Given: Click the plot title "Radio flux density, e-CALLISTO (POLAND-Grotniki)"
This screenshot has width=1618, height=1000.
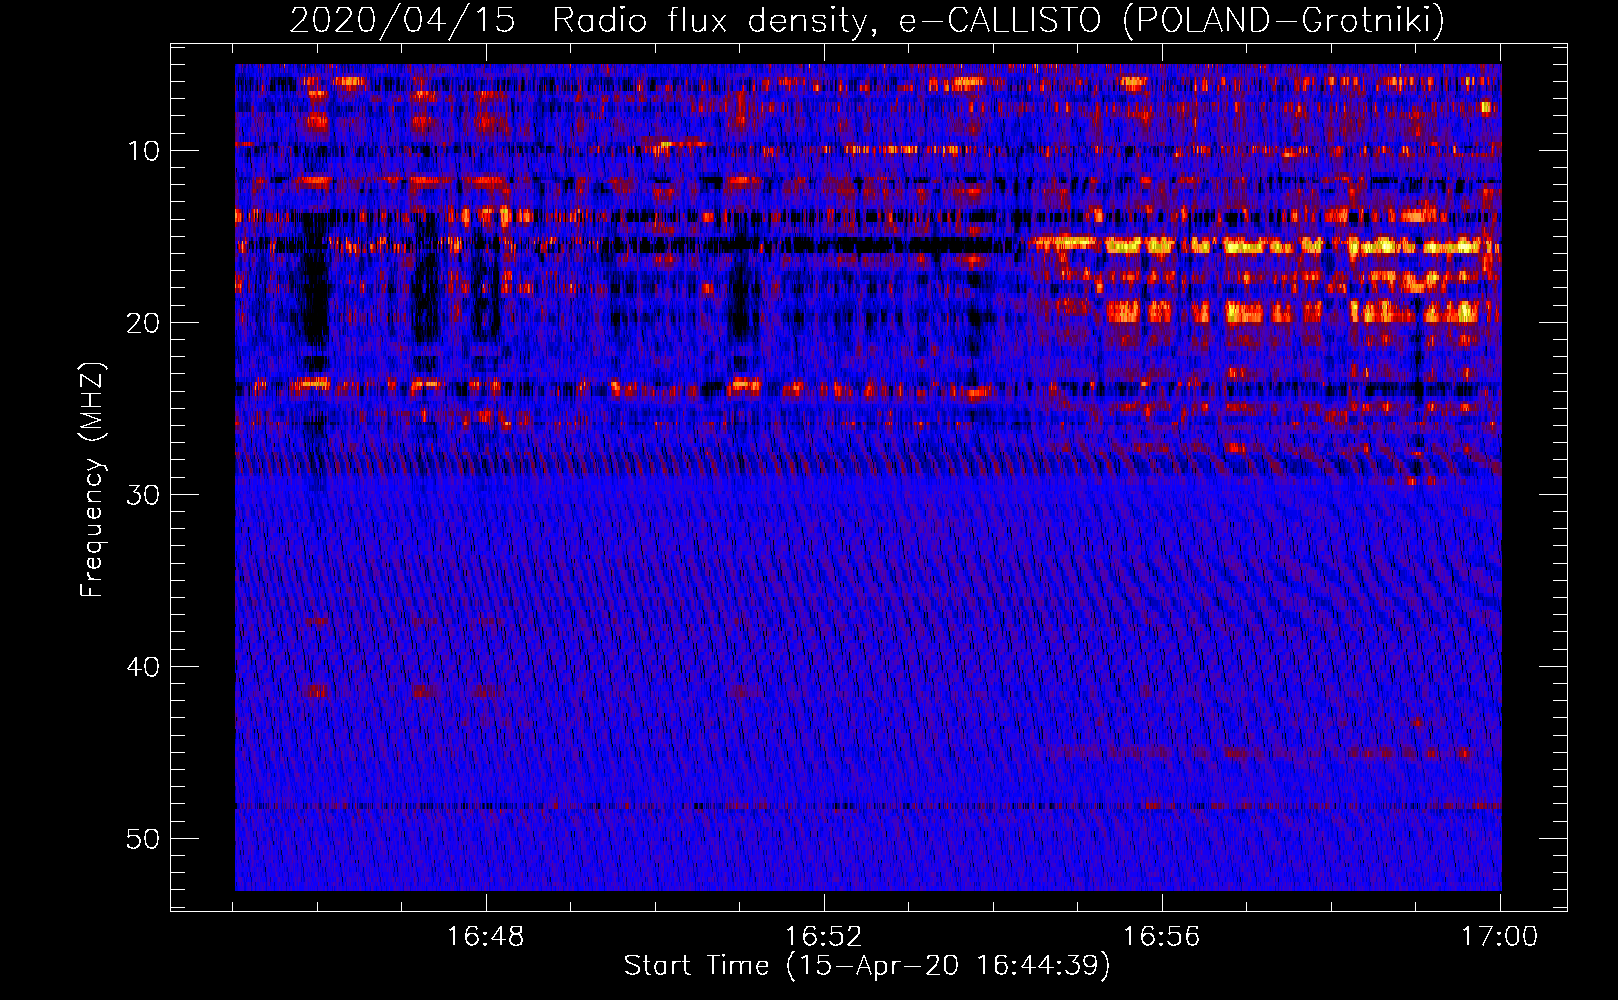Looking at the screenshot, I should pos(998,20).
